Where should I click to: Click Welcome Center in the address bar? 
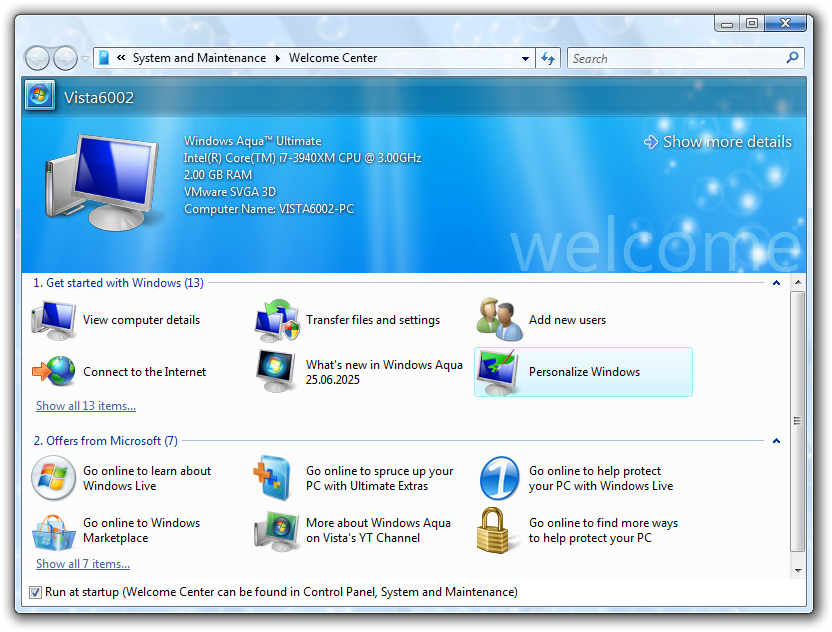(x=333, y=58)
